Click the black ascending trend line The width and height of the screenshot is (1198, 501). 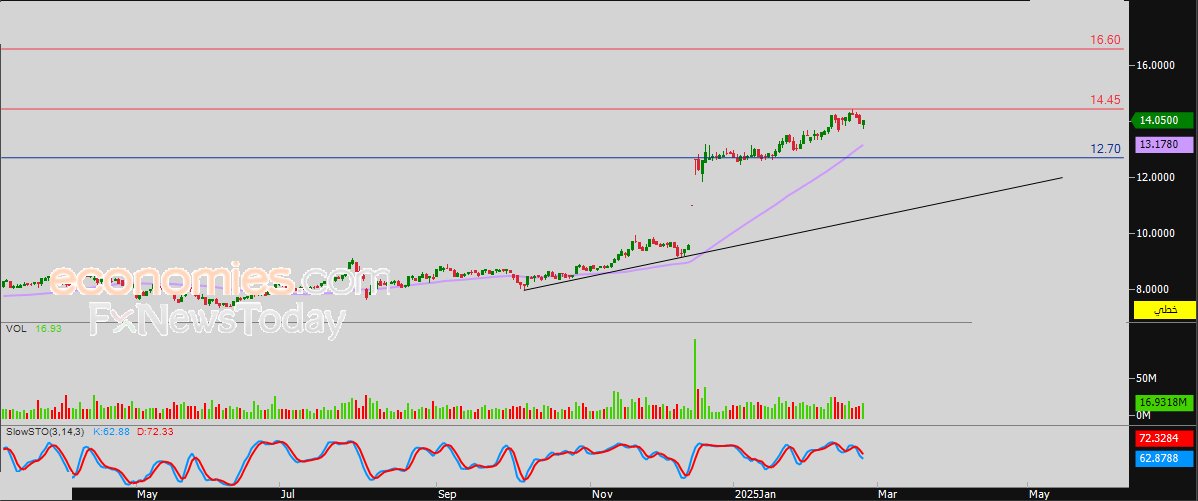click(792, 233)
